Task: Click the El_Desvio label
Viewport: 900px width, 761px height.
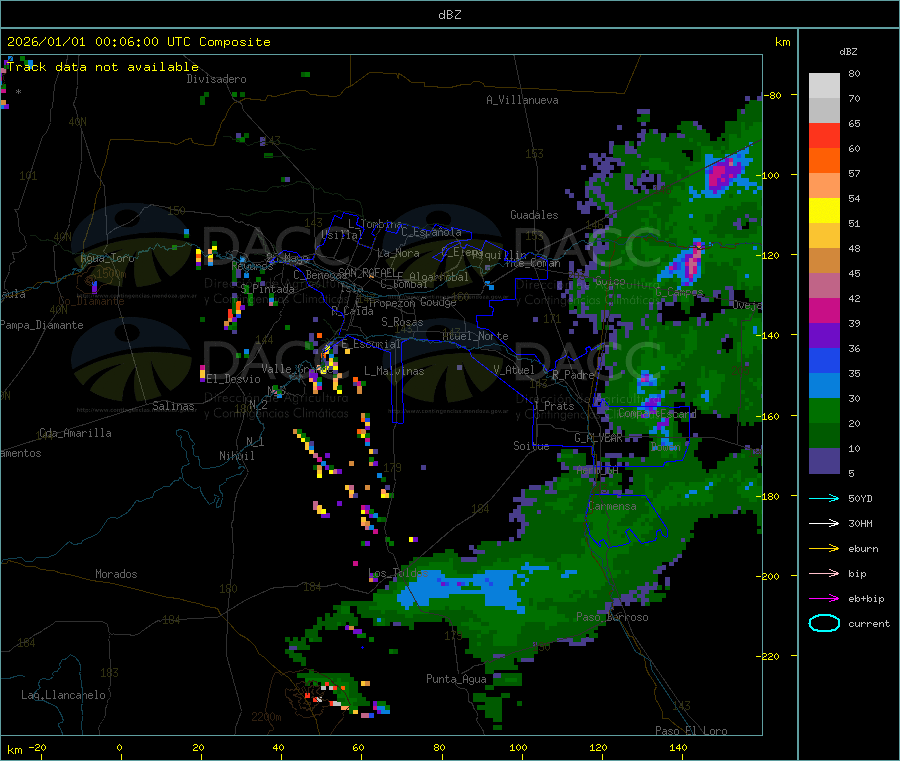Action: click(x=233, y=379)
